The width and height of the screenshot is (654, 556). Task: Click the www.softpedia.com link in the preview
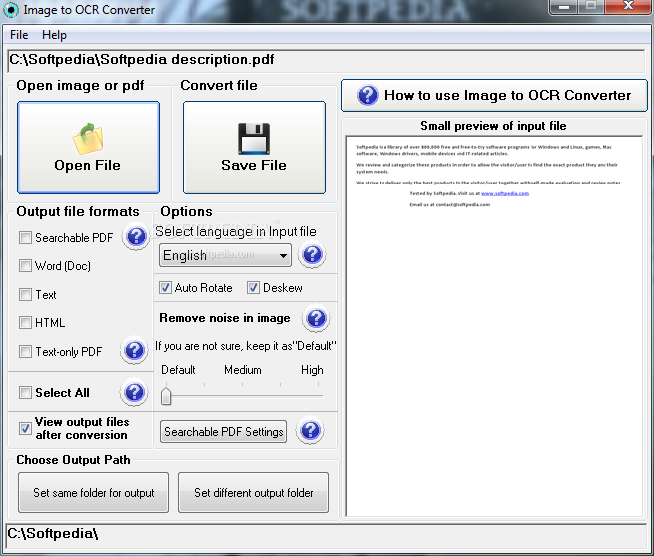click(505, 193)
